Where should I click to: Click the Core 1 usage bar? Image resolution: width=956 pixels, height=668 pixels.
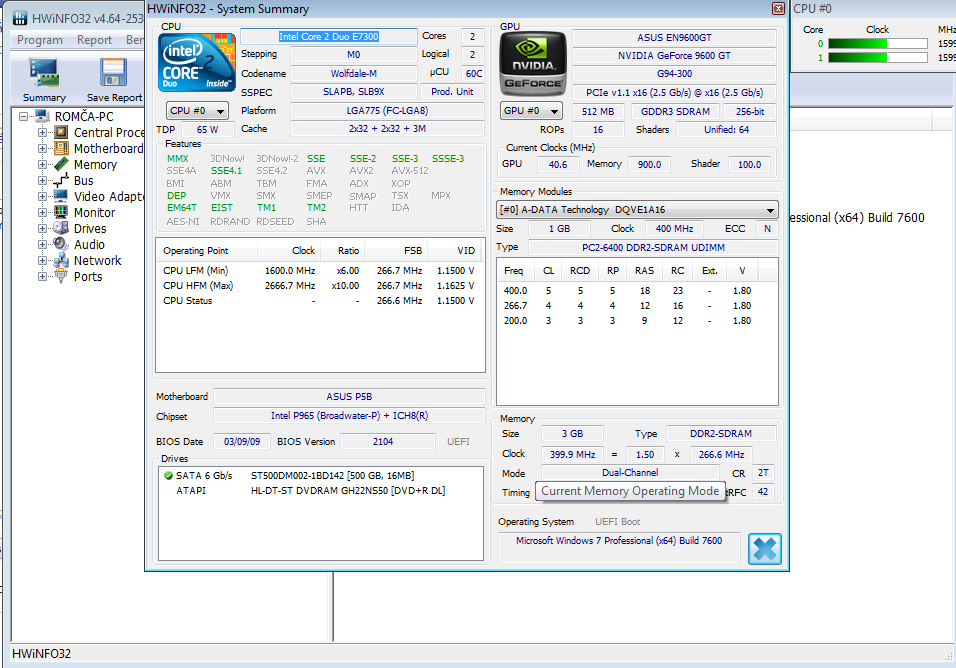[877, 57]
